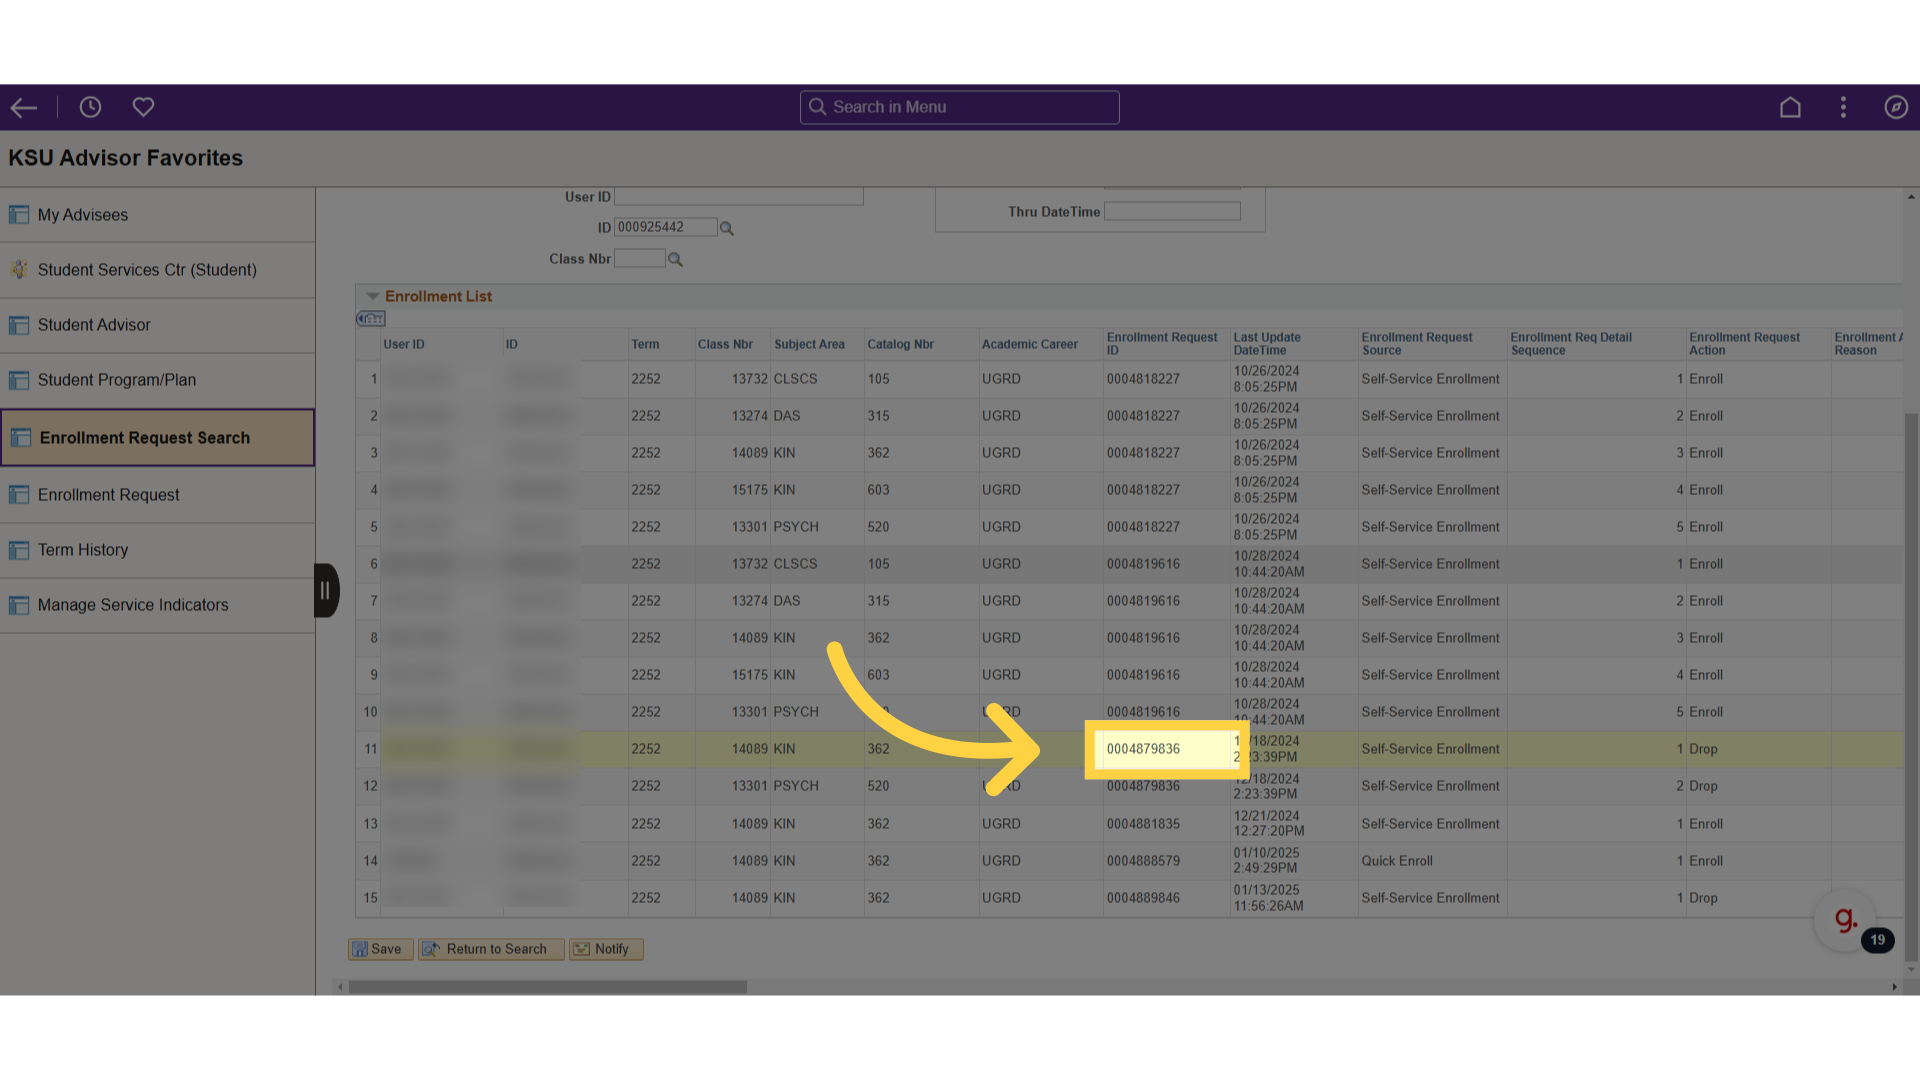1920x1080 pixels.
Task: Click the grid show-all-columns icon
Action: tap(371, 319)
